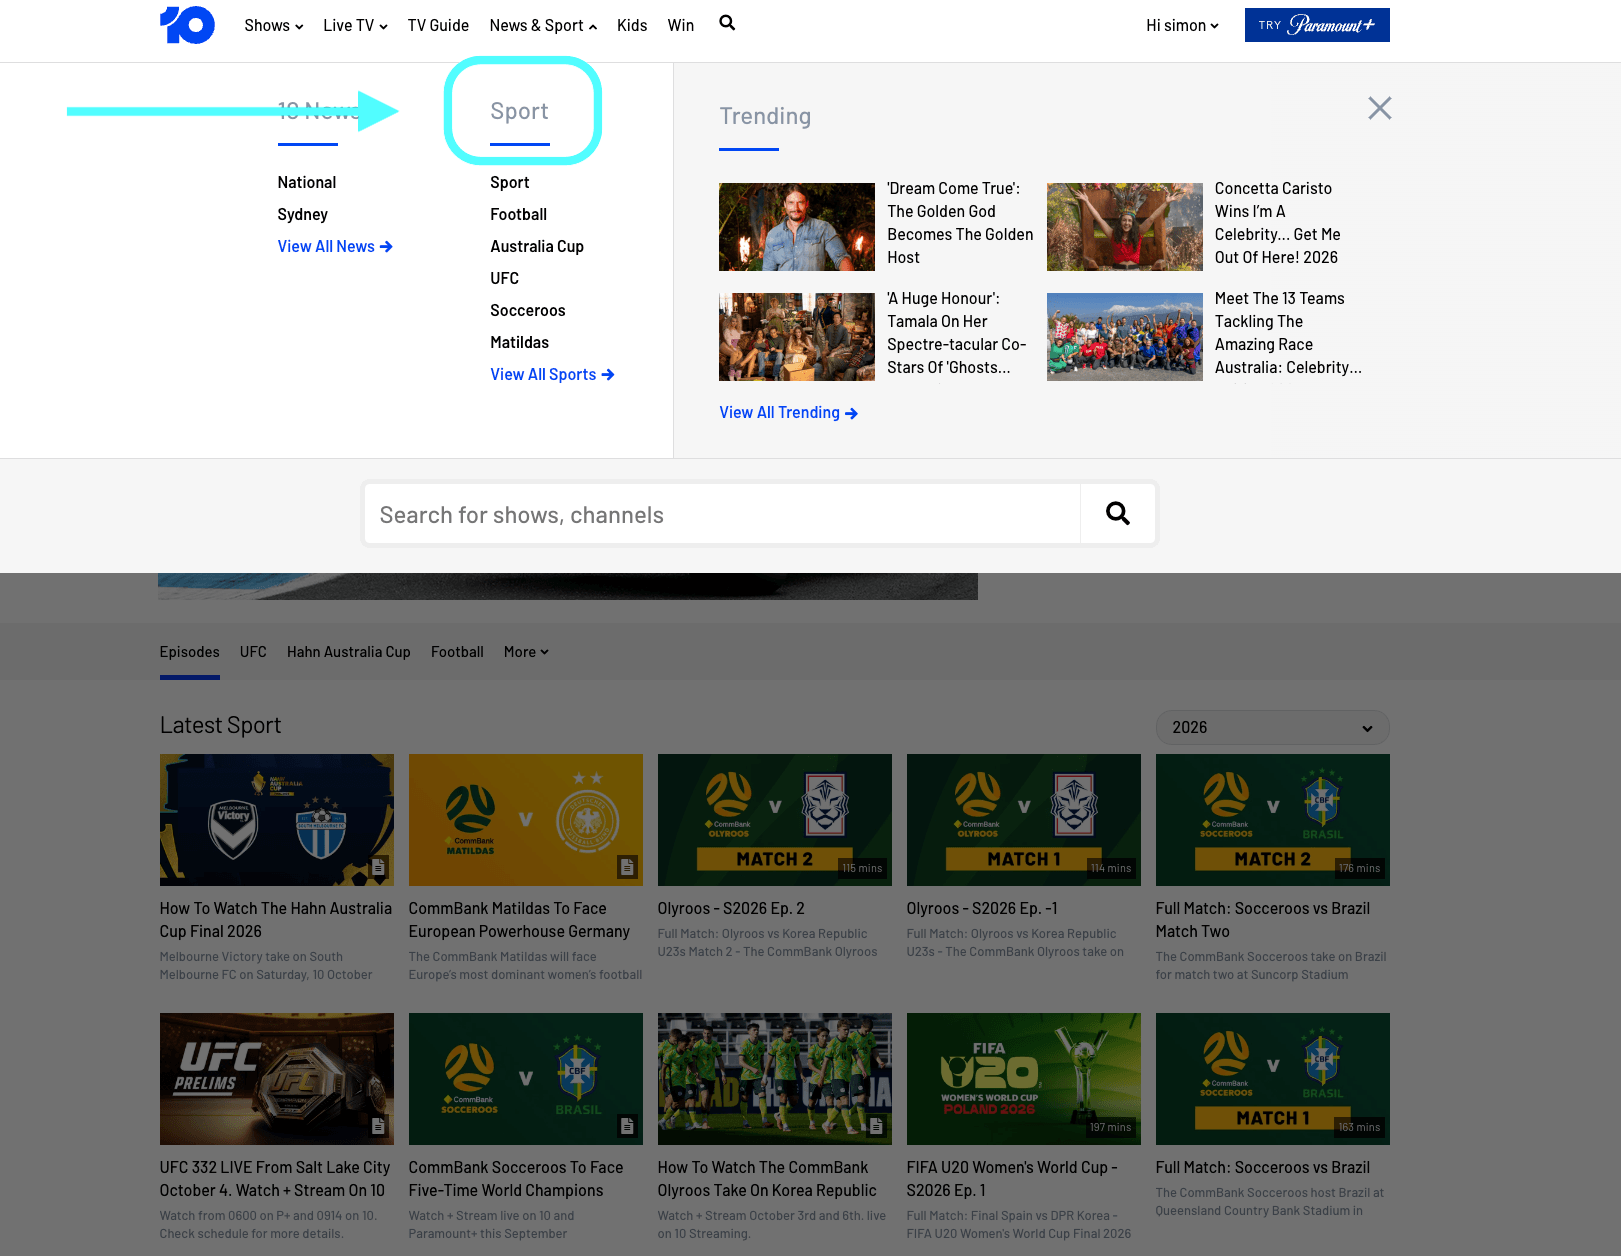Open the Concetta Caristo trending thumbnail
This screenshot has width=1621, height=1256.
point(1125,227)
